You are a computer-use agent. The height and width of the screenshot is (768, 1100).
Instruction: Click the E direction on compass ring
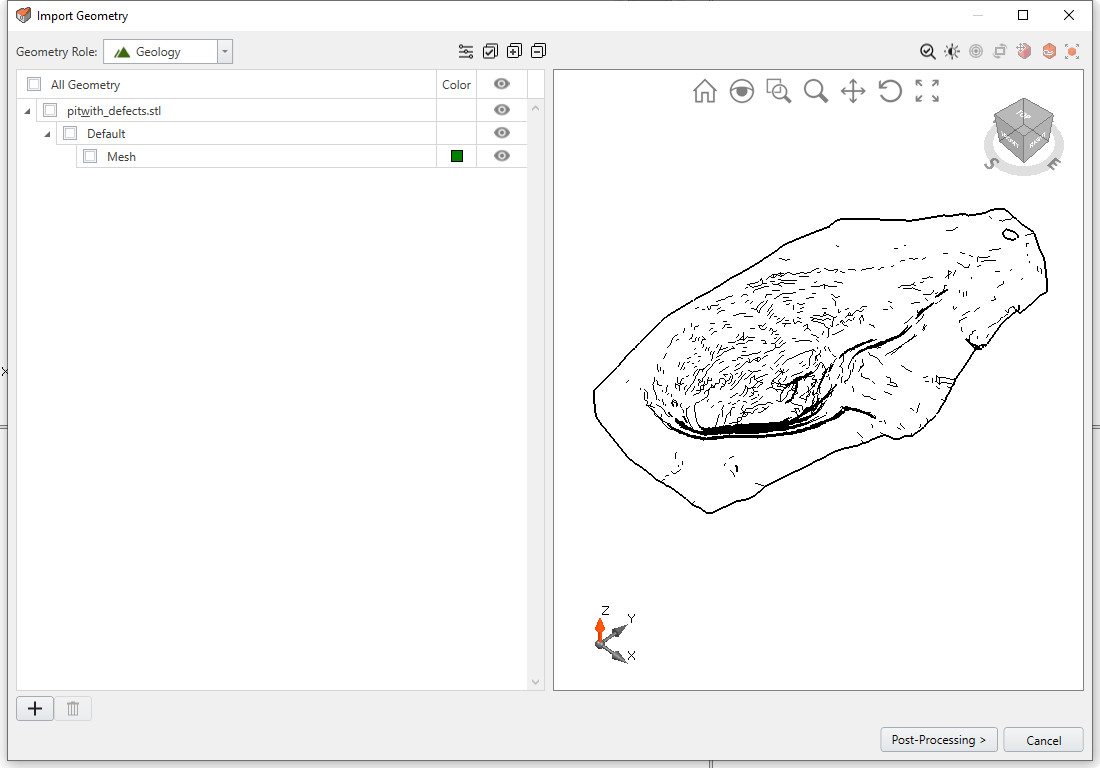[1054, 163]
